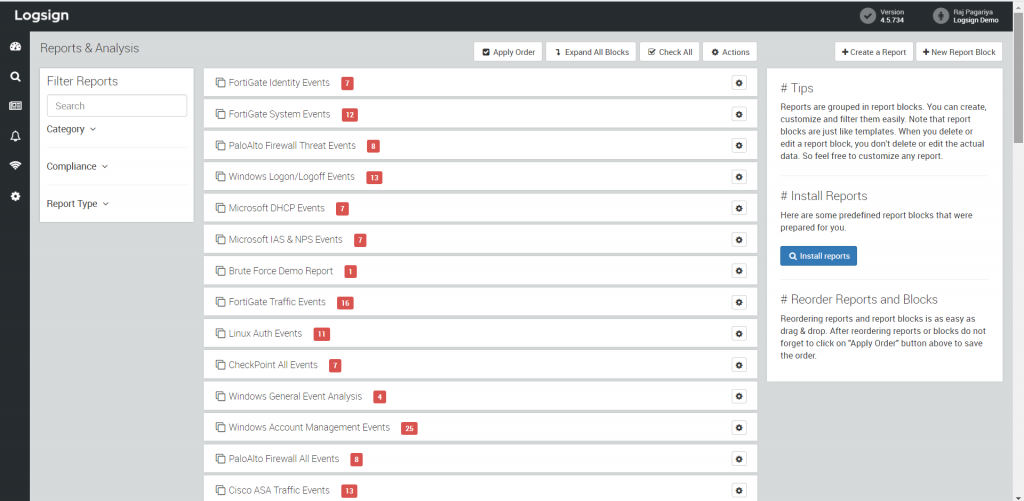The height and width of the screenshot is (501, 1024).
Task: Click Microsoft IAS & NPS Events title
Action: coord(285,240)
